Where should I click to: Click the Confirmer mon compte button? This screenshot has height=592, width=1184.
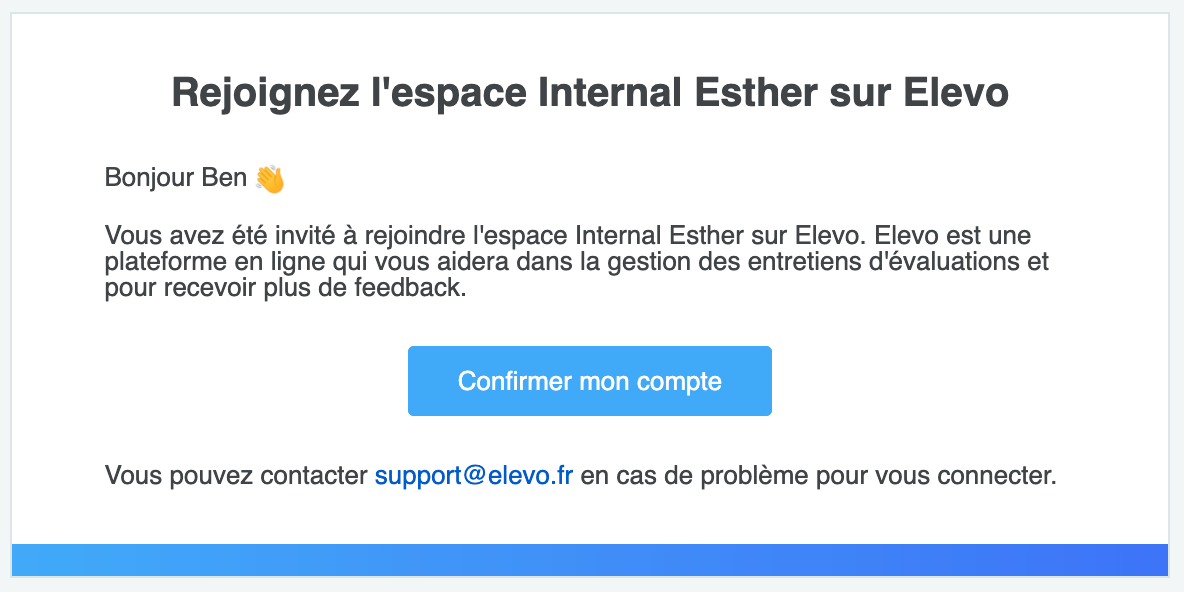tap(590, 381)
